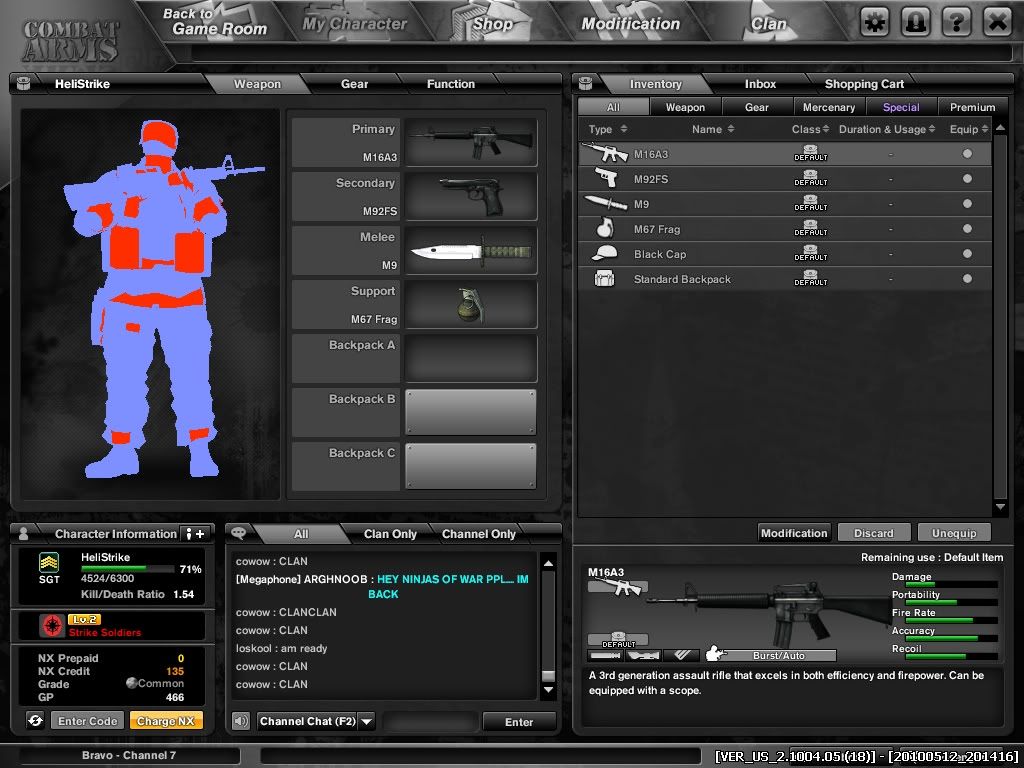Image resolution: width=1024 pixels, height=768 pixels.
Task: Open the settings gear icon
Action: pyautogui.click(x=874, y=23)
